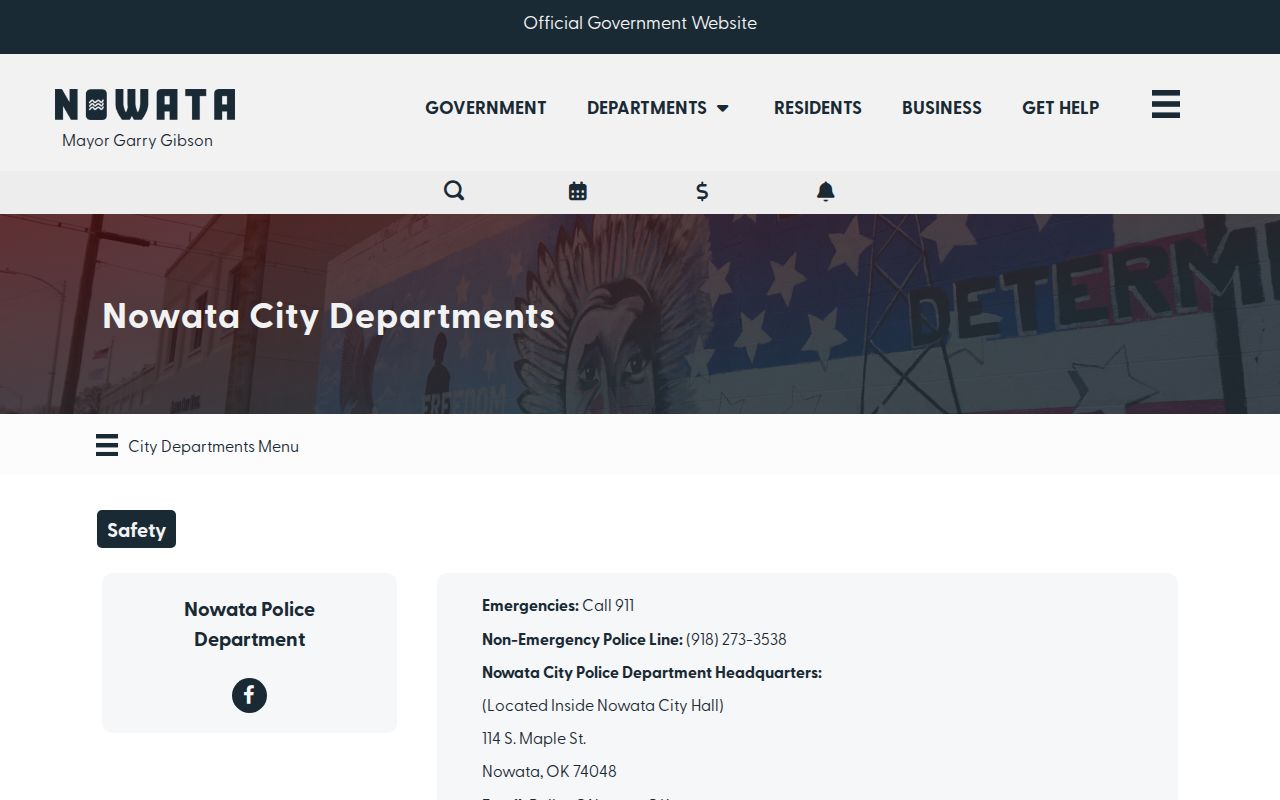Click Nowata City Police Department Headquarters label

(652, 673)
